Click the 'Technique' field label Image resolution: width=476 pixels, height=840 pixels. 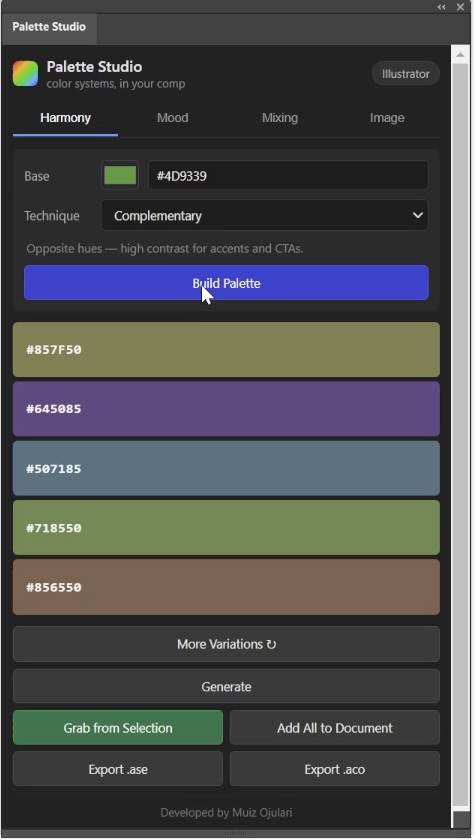(x=51, y=216)
